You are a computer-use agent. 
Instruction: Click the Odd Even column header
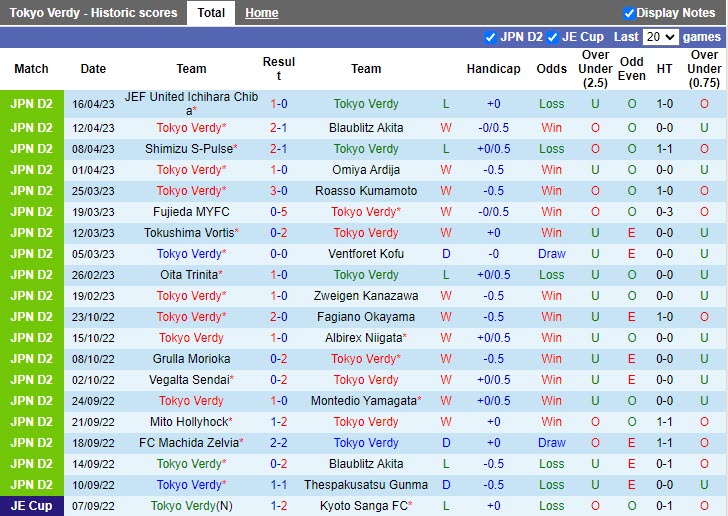tap(631, 69)
